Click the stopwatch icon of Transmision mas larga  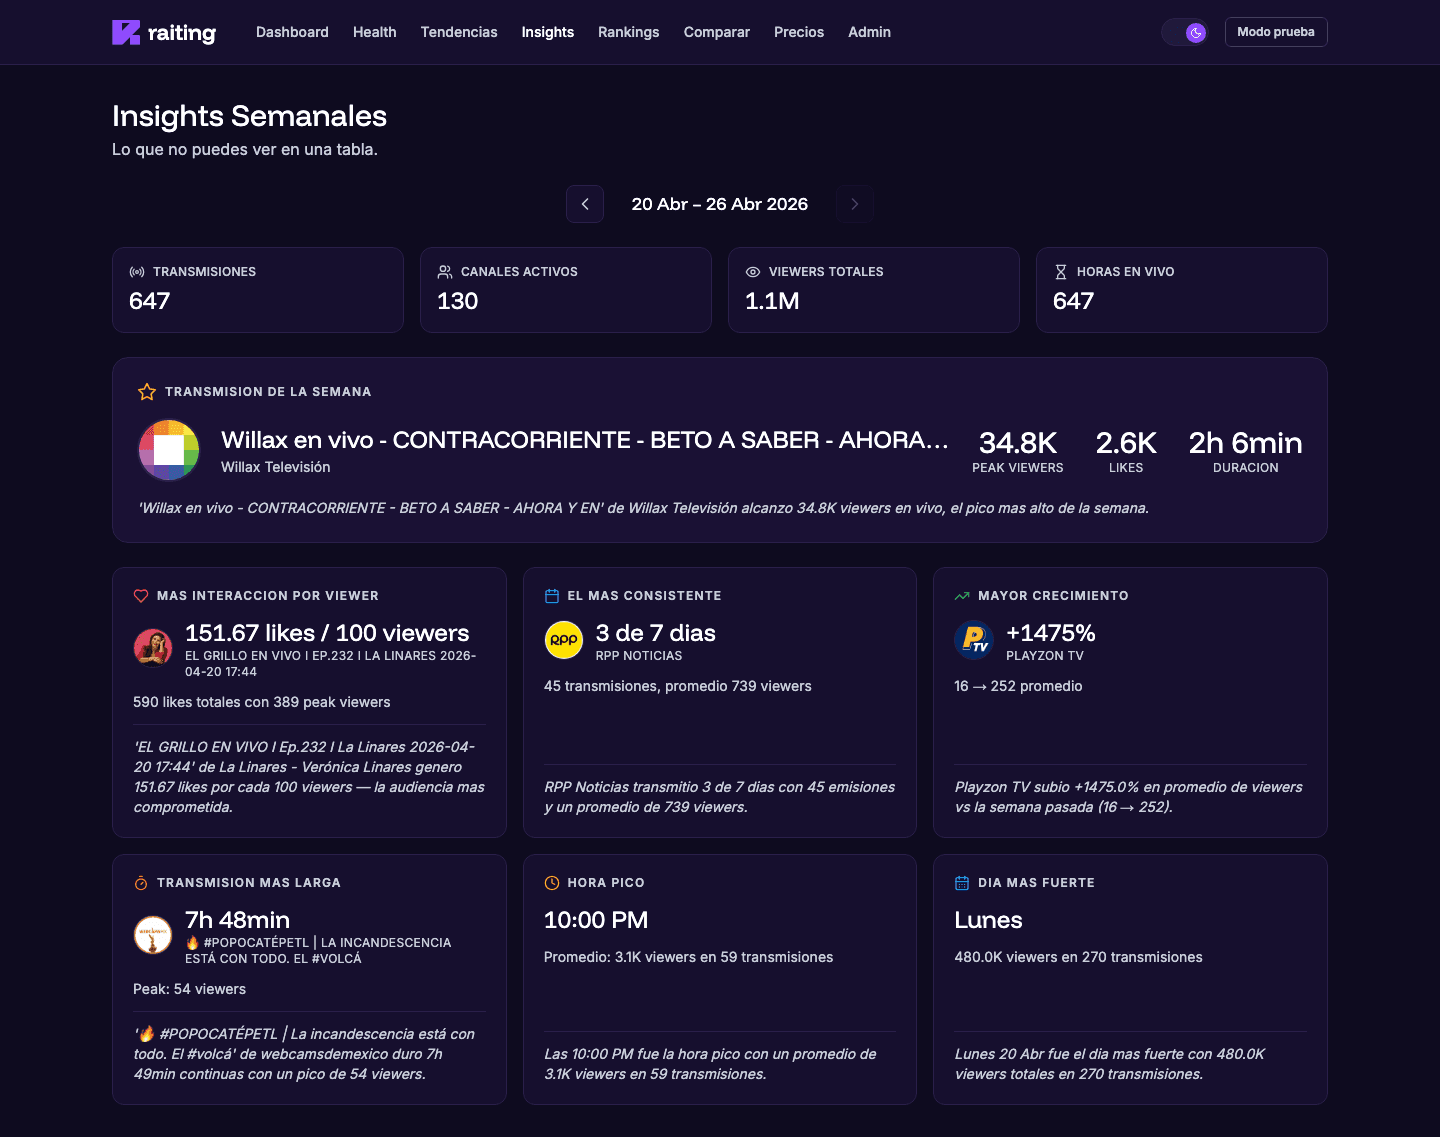(x=141, y=883)
